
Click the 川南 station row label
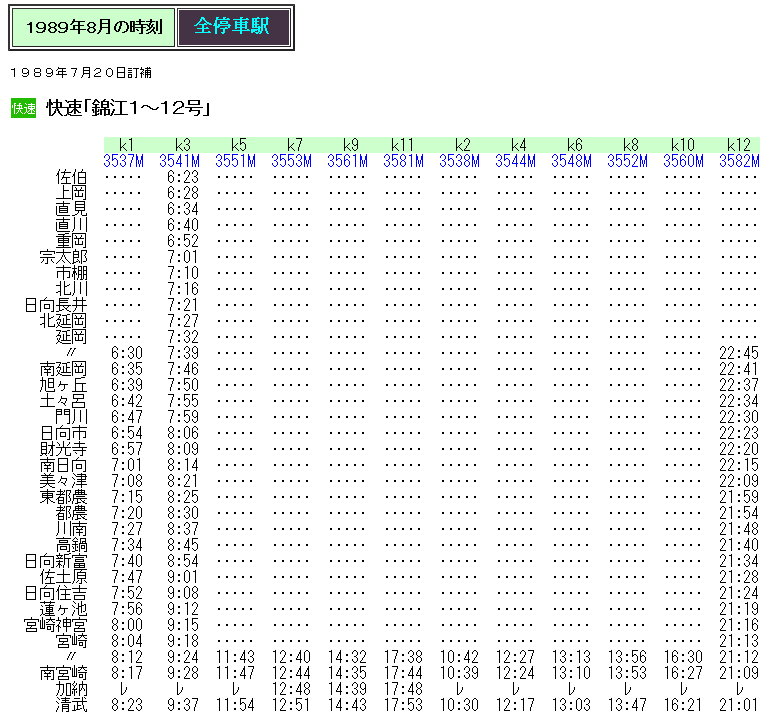pos(71,529)
